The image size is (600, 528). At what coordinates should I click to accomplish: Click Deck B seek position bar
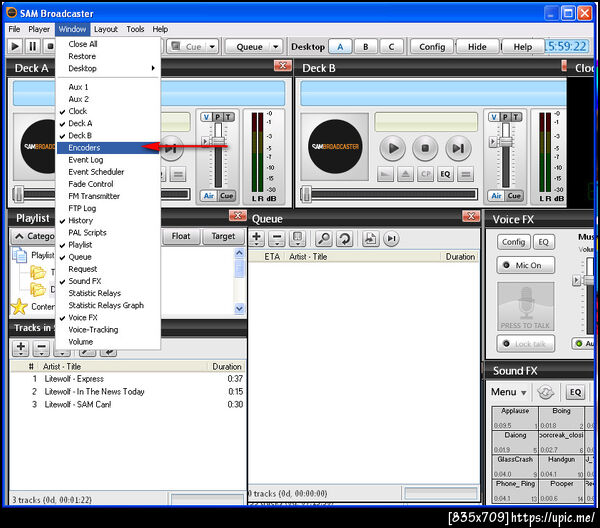point(390,194)
